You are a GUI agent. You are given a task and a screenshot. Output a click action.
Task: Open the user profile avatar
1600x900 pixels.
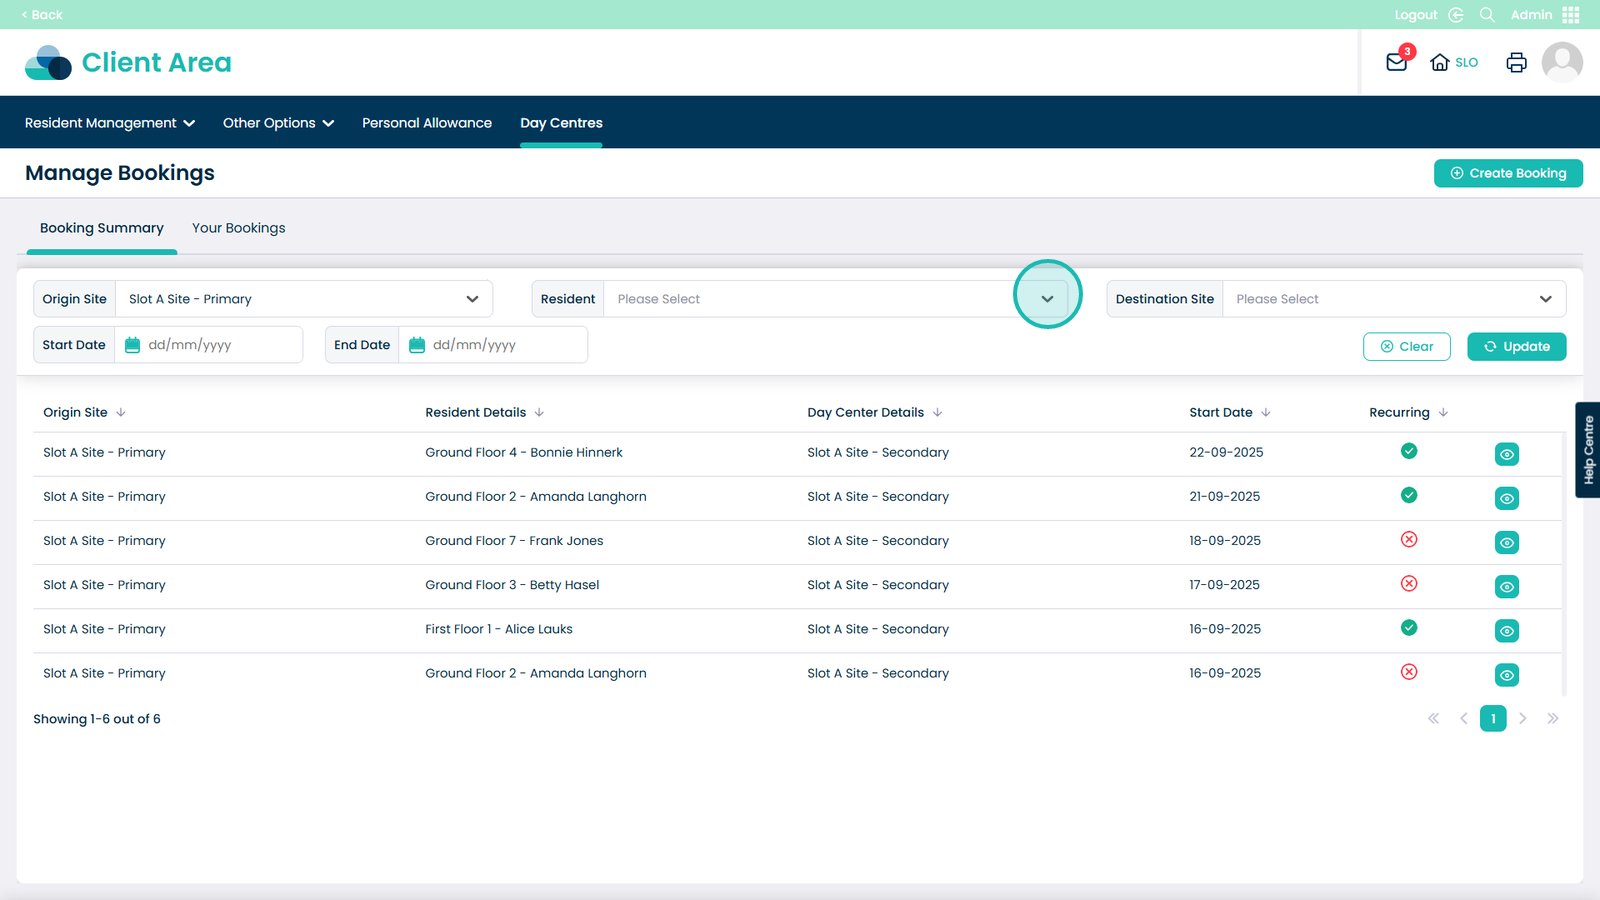coord(1561,62)
